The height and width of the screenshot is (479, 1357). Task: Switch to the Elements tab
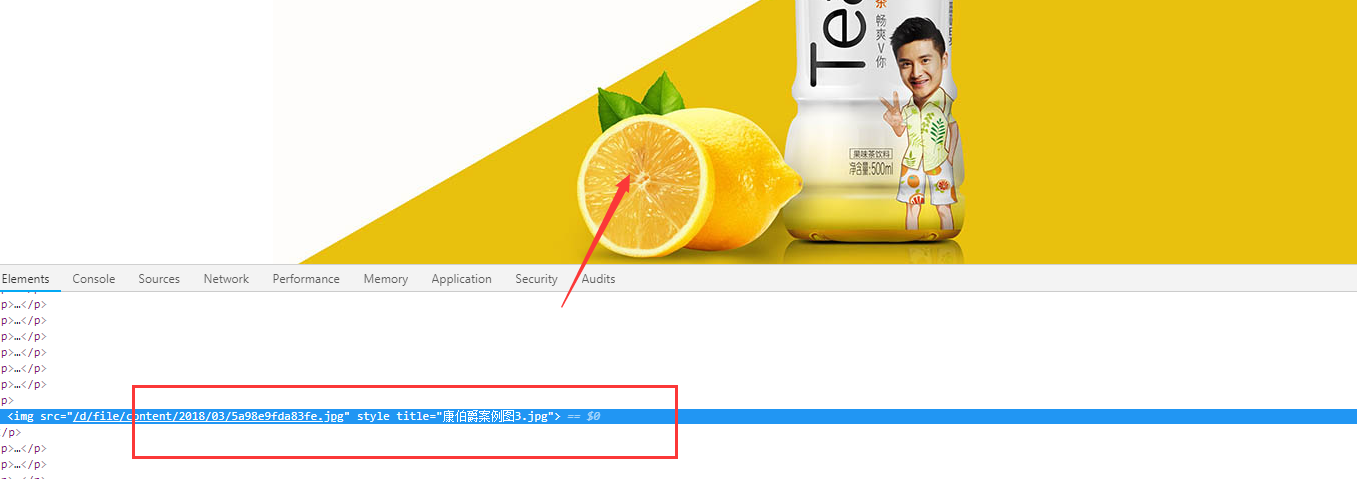[25, 279]
